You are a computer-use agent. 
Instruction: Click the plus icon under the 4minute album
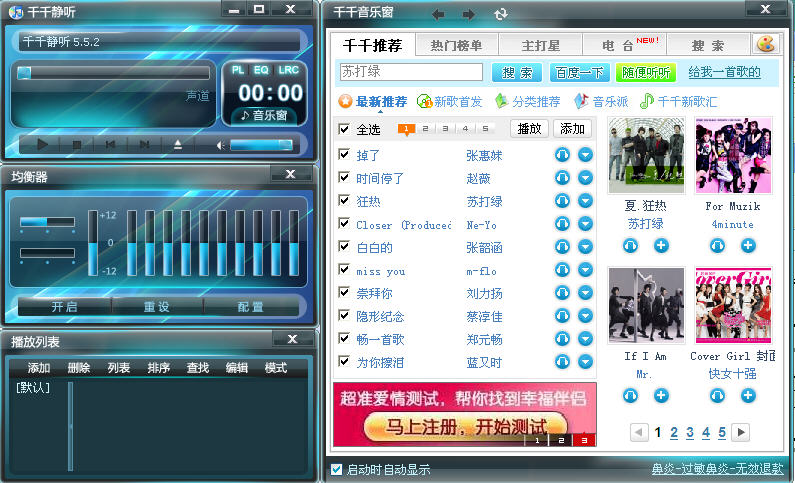(748, 246)
